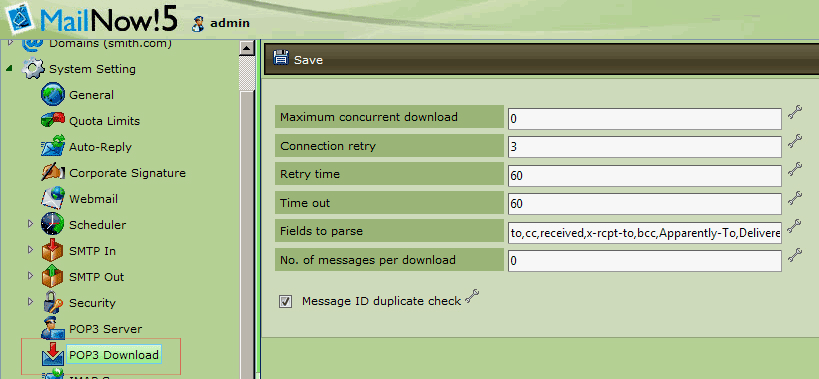This screenshot has height=379, width=819.
Task: Open the Quota Limits icon
Action: click(53, 120)
